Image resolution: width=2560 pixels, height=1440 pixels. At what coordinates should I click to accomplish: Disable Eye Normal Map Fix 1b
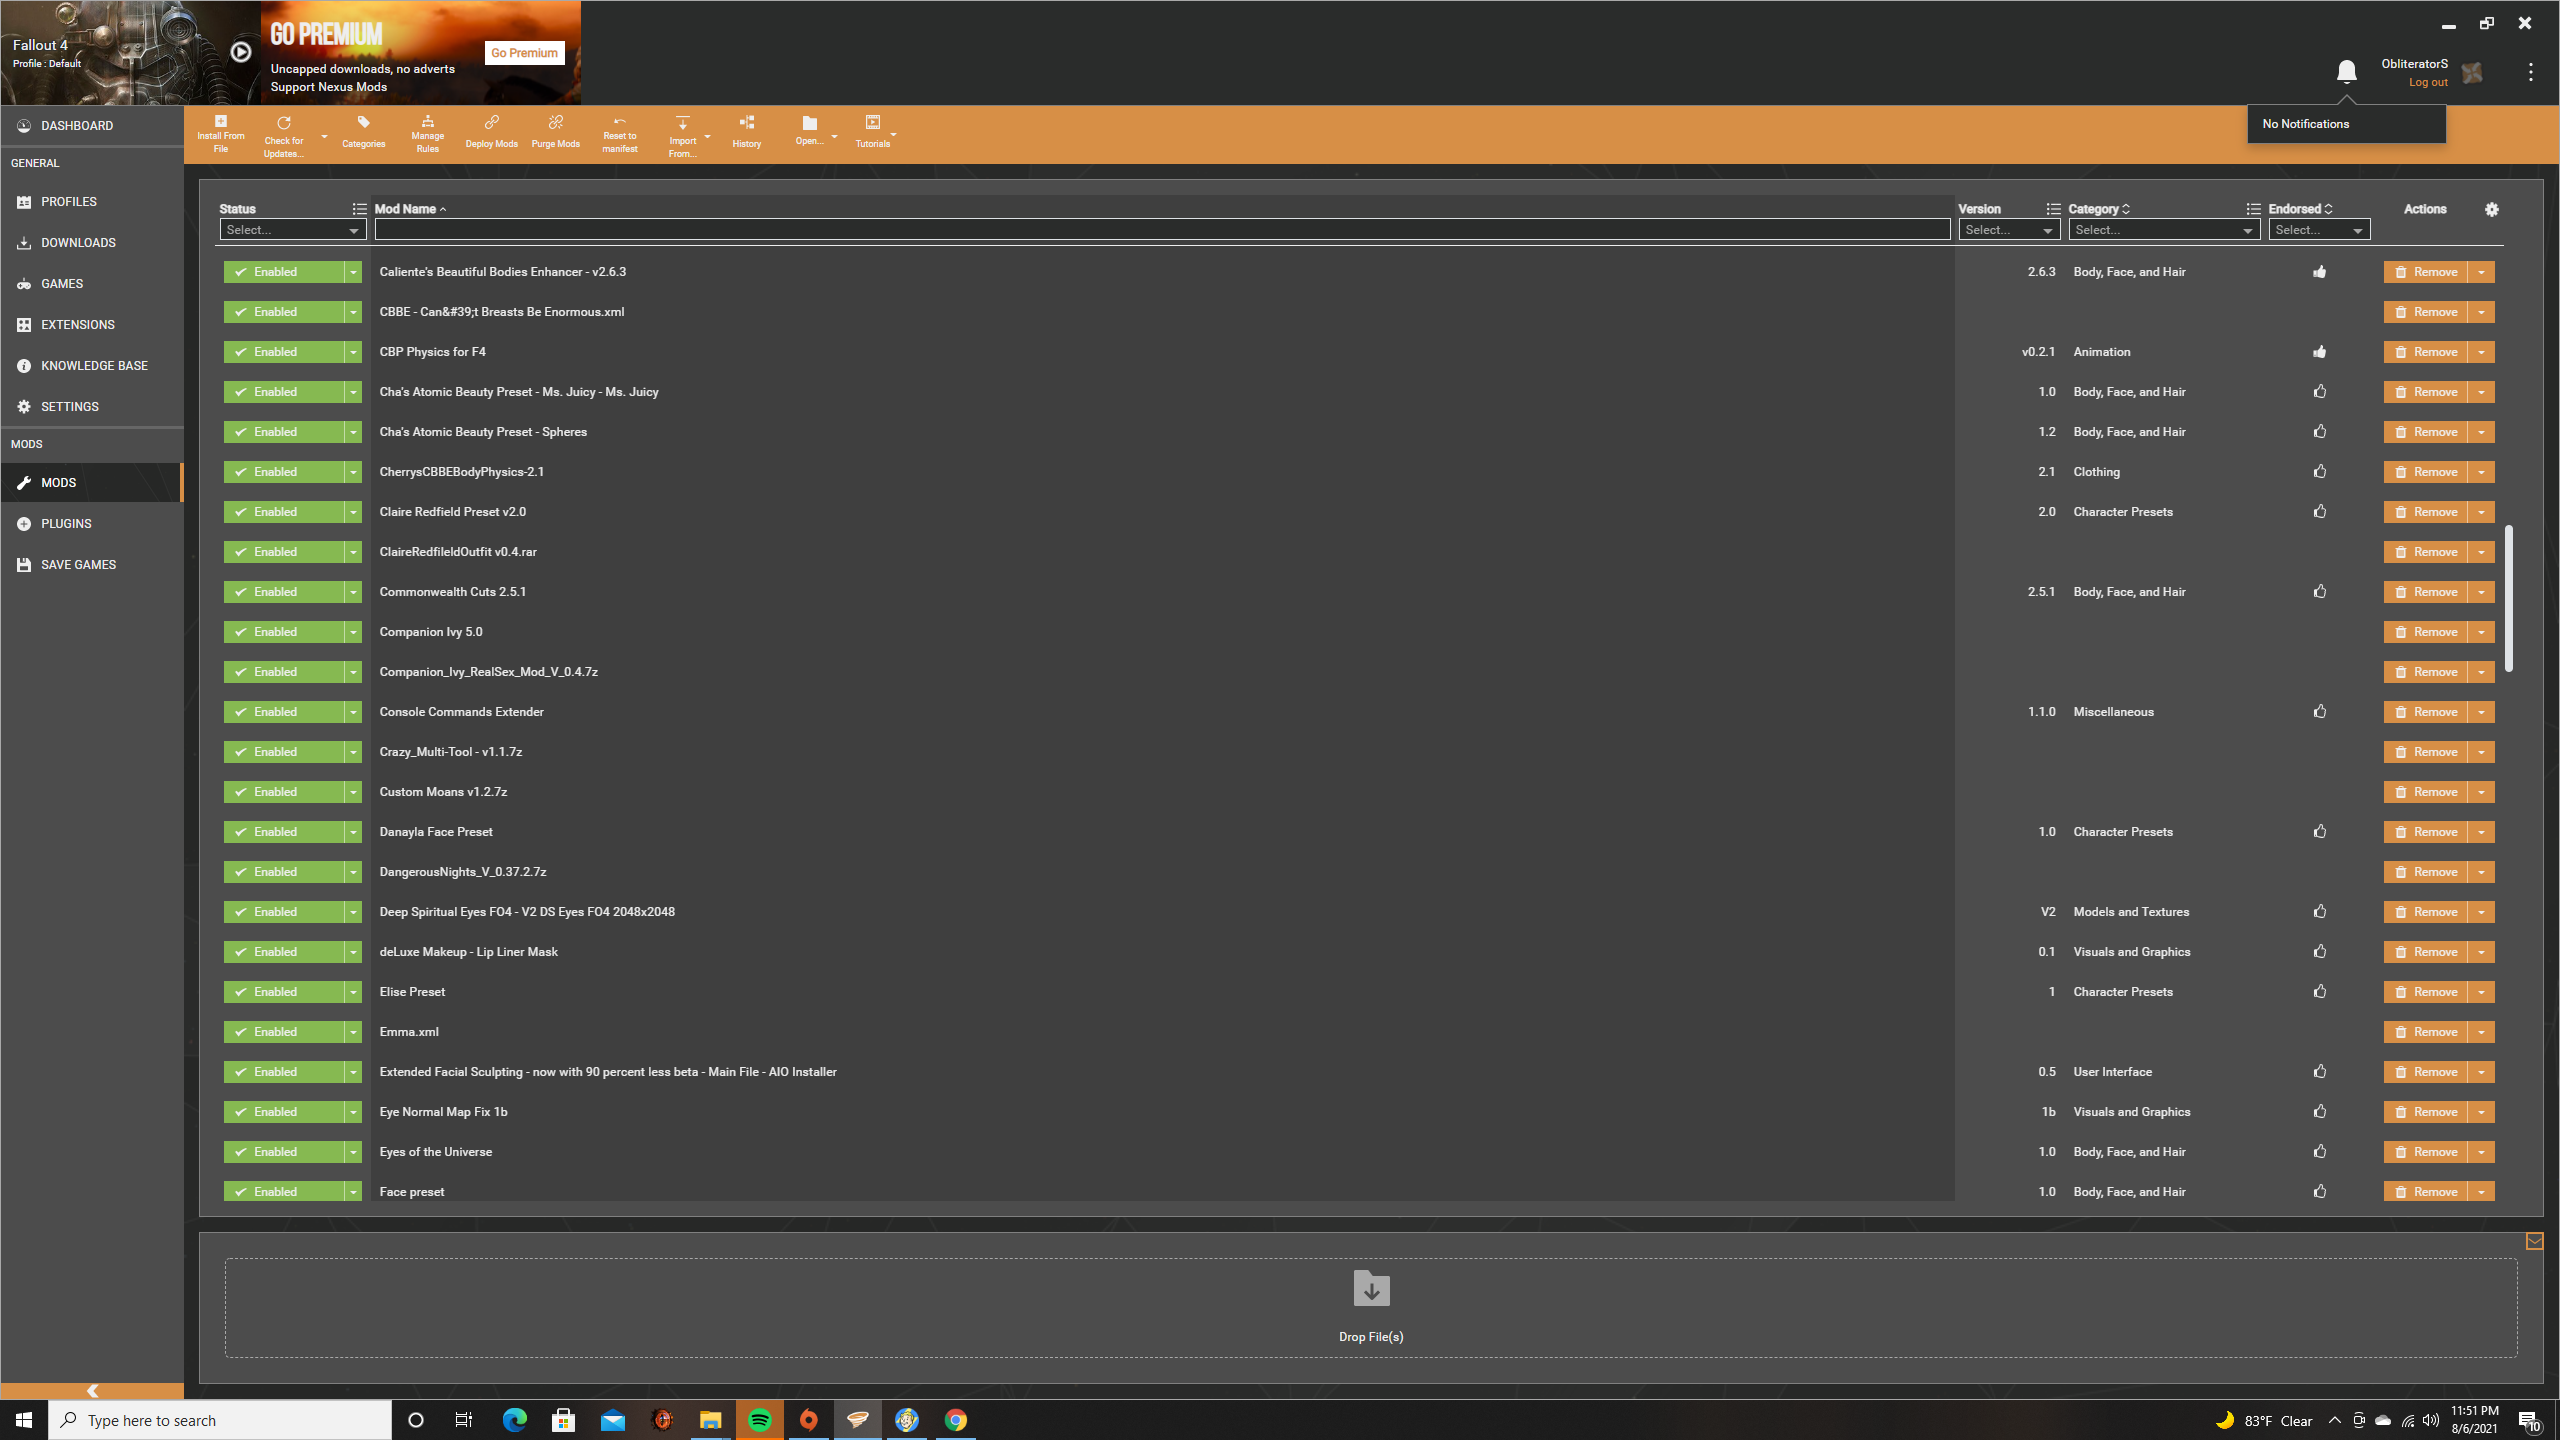coord(284,1112)
